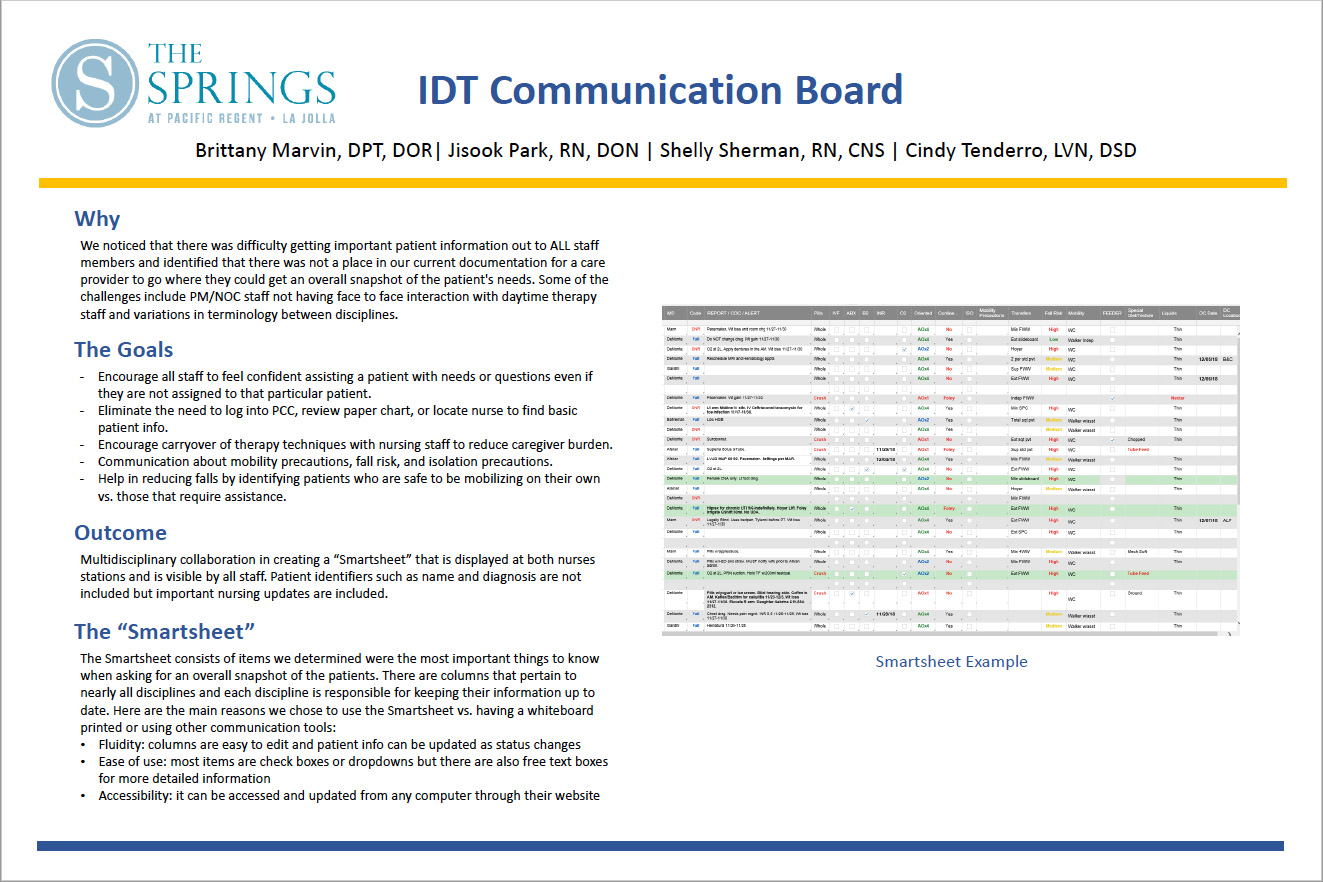
Task: Click the Oriented column header
Action: pyautogui.click(x=923, y=313)
